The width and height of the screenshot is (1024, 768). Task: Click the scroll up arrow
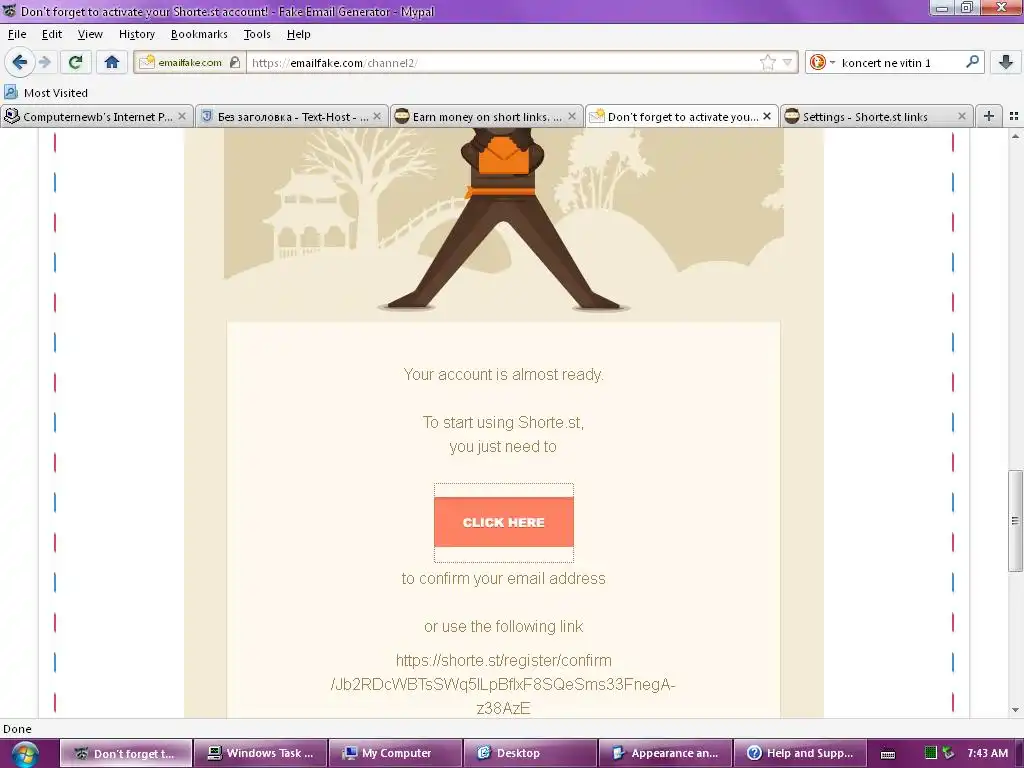pos(1015,136)
